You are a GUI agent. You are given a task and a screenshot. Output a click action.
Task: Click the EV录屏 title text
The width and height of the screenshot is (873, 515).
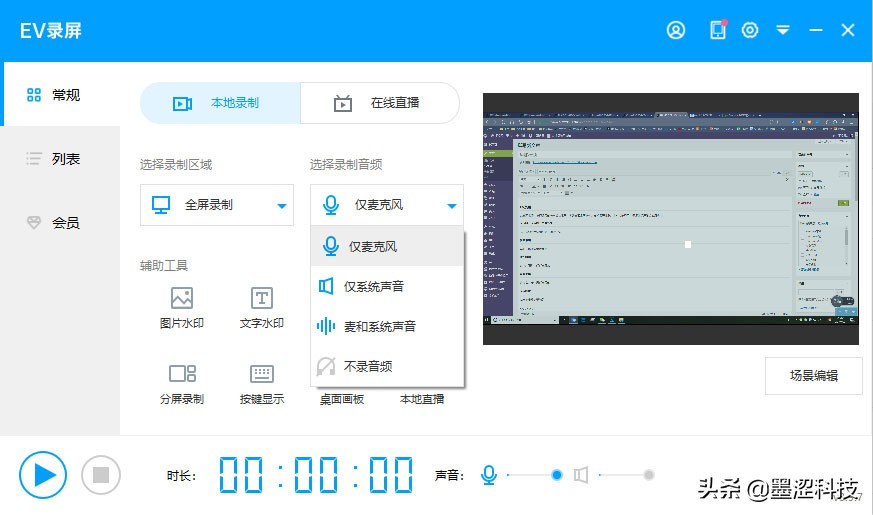coord(51,31)
